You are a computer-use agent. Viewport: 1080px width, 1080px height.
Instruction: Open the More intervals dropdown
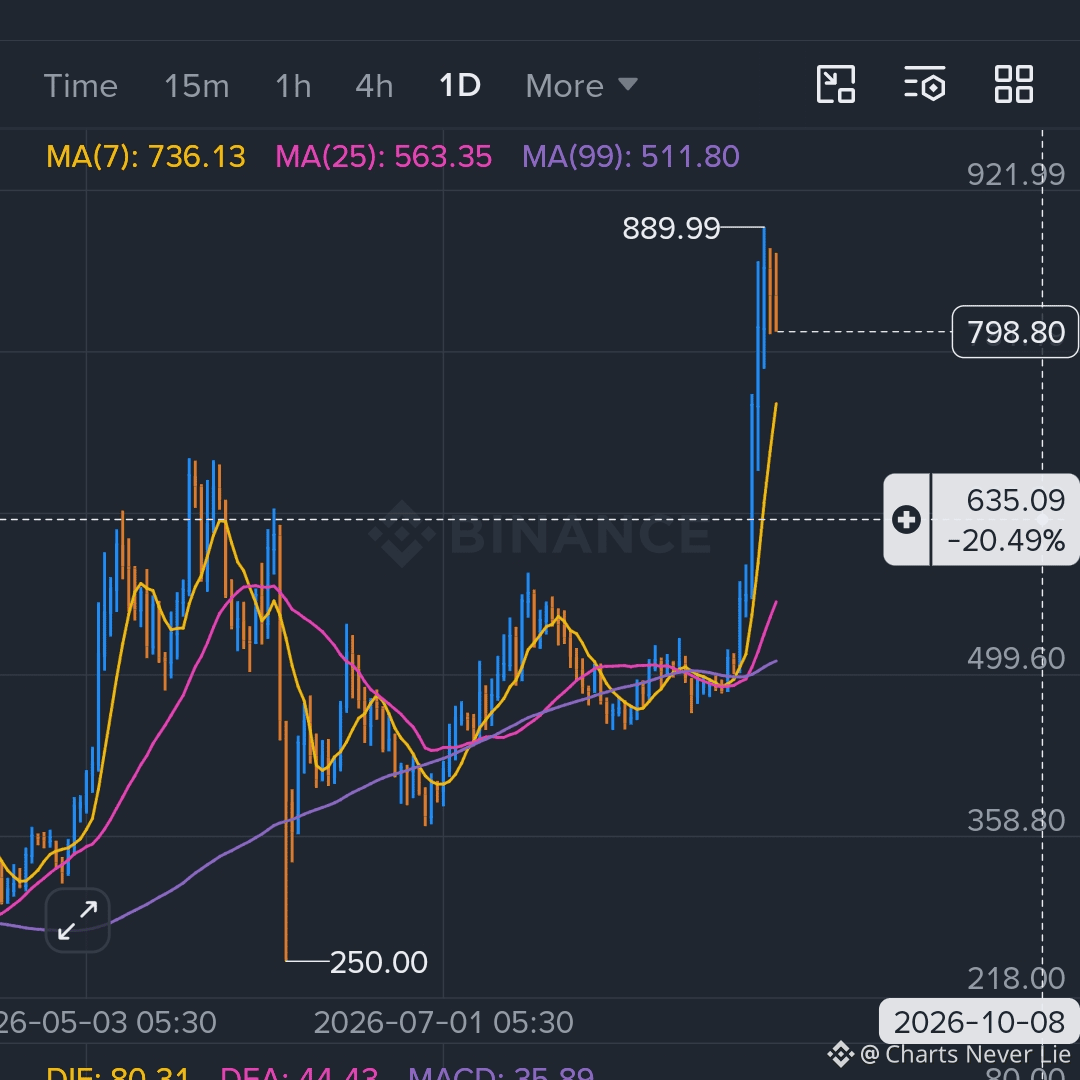click(x=581, y=86)
